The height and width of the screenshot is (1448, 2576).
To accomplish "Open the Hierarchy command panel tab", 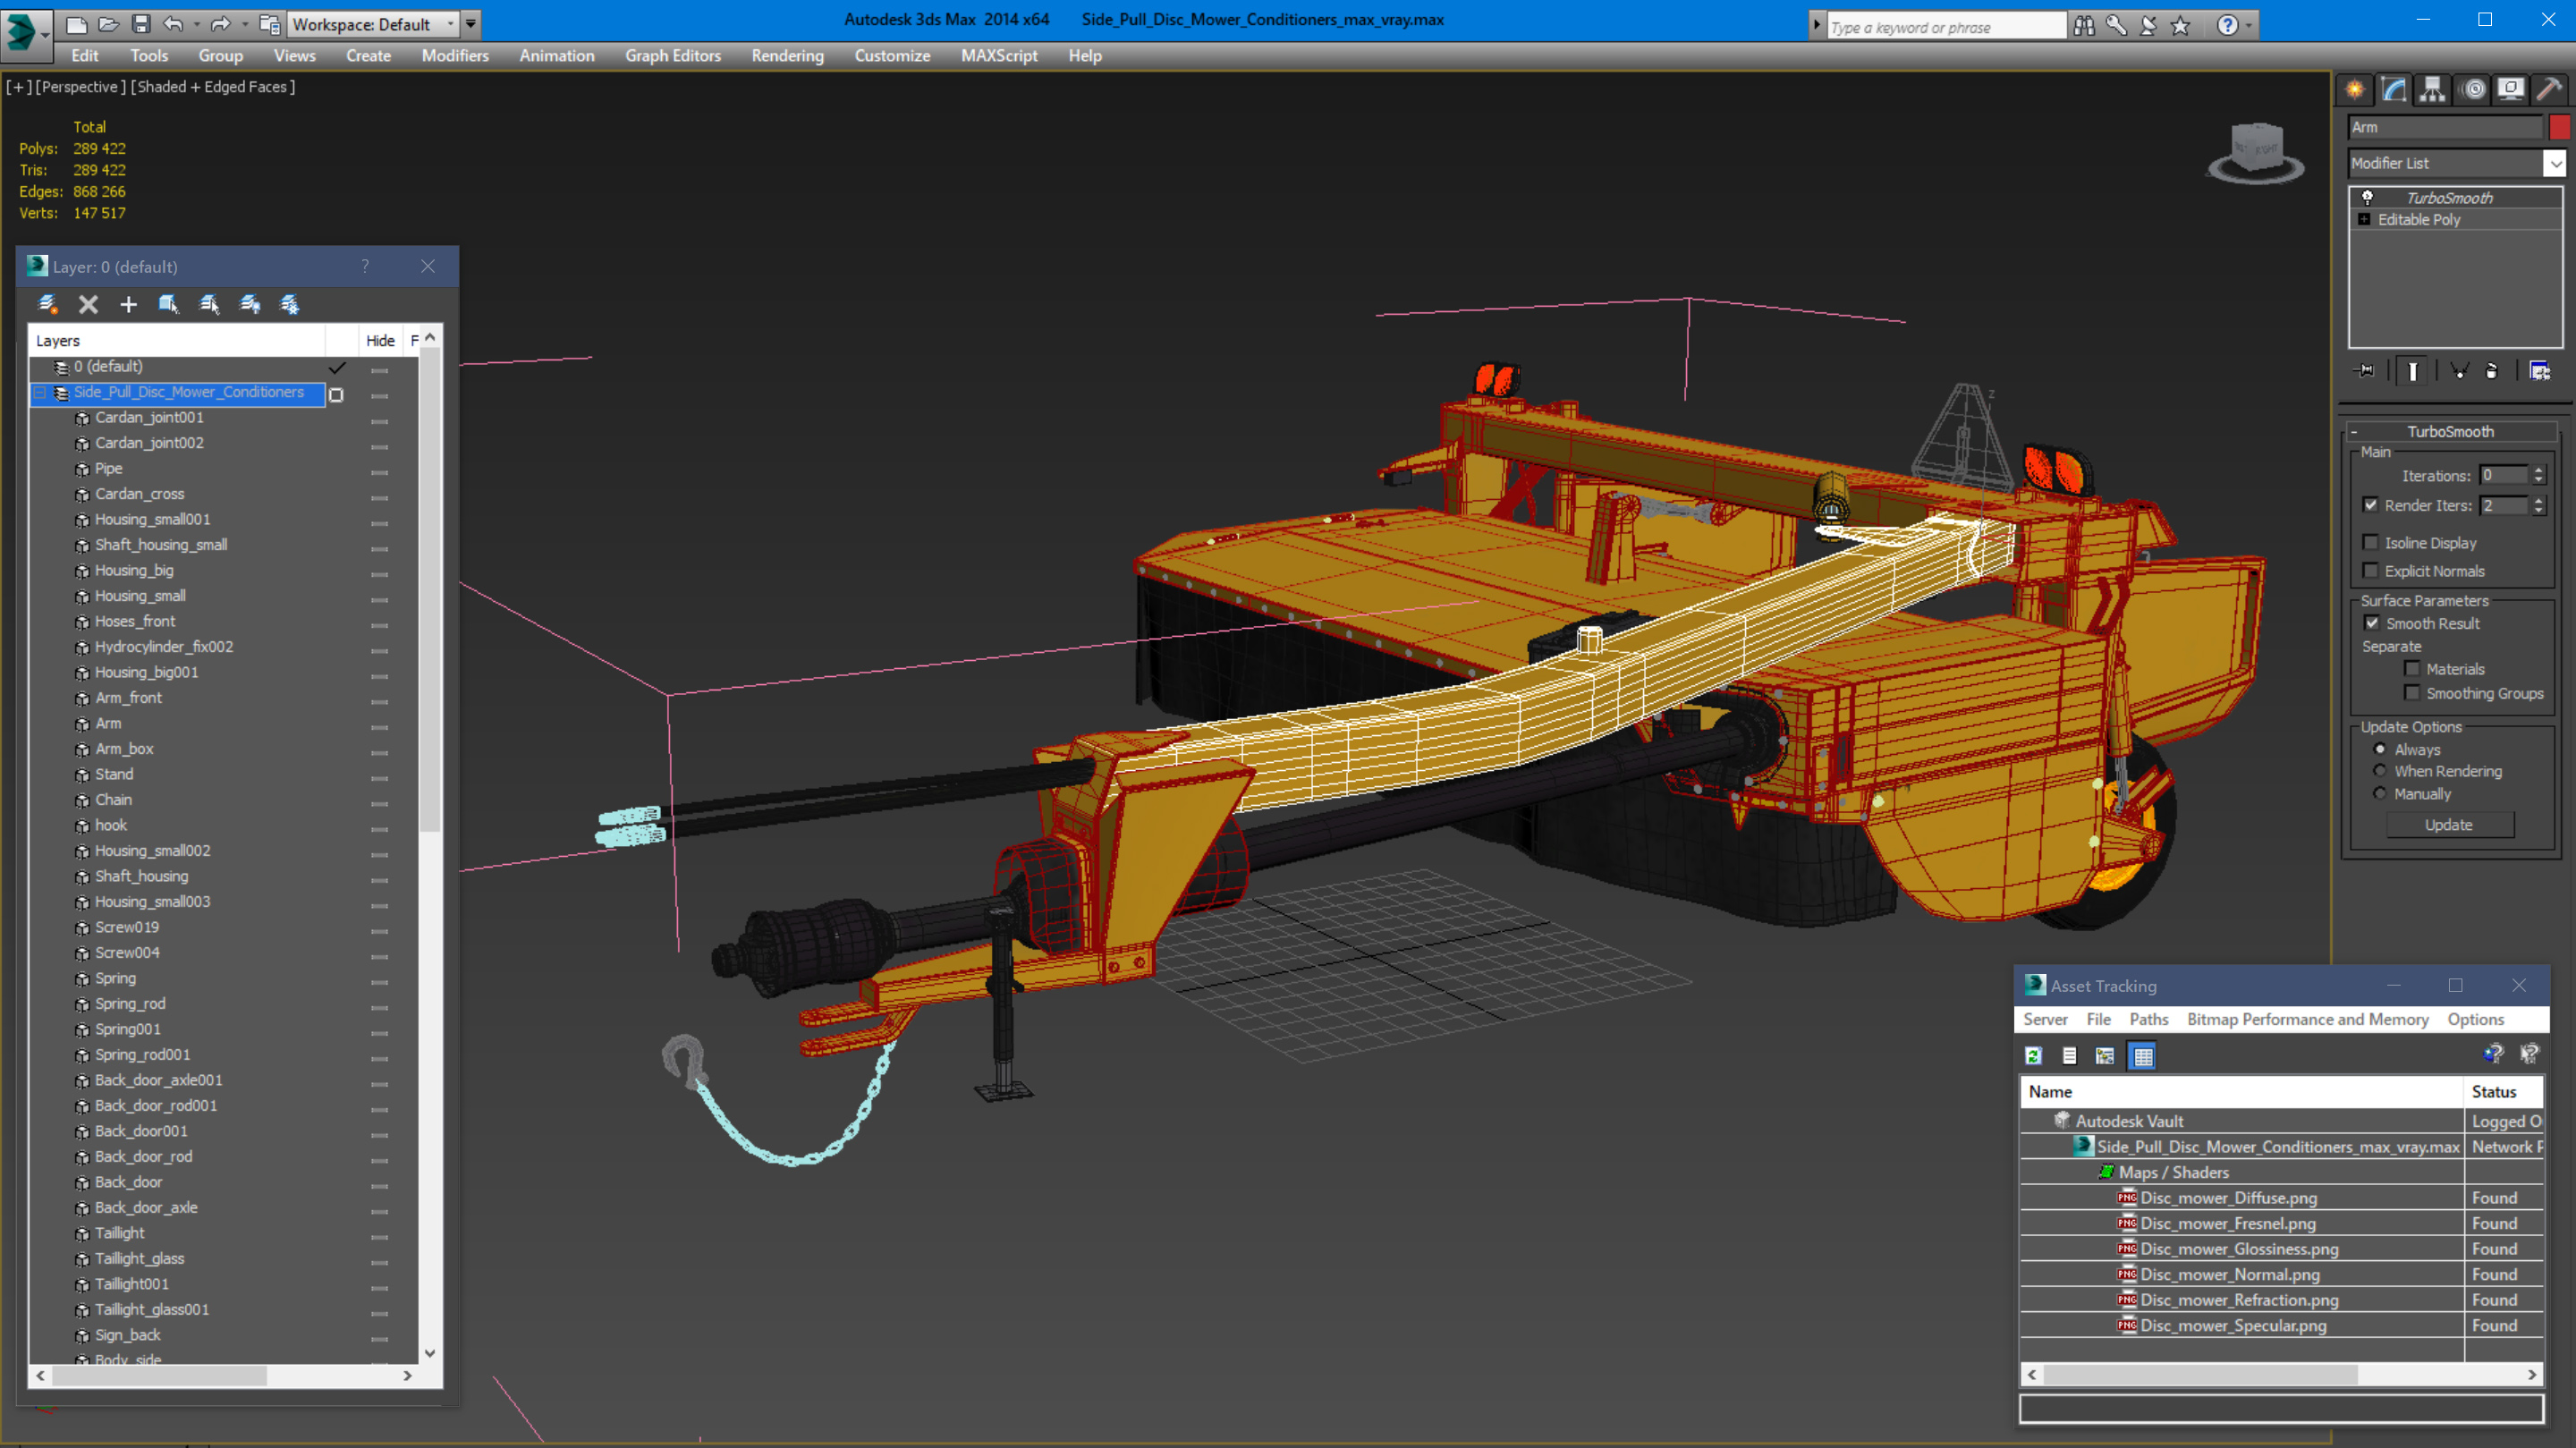I will [2433, 90].
